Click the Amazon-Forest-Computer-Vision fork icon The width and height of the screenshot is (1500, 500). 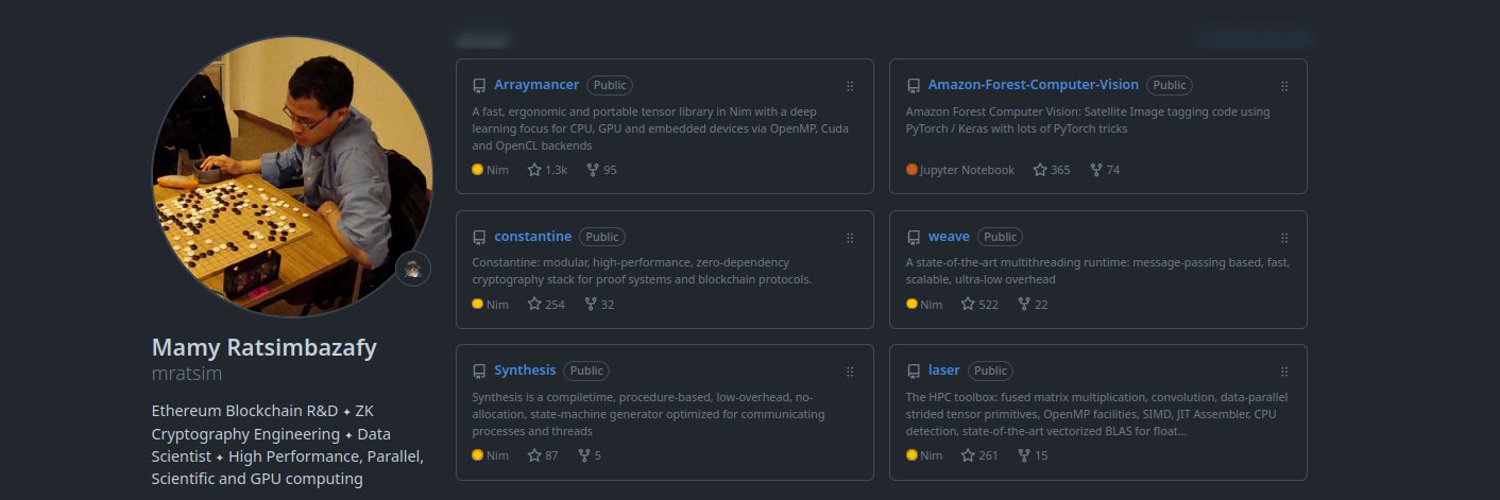click(1096, 170)
